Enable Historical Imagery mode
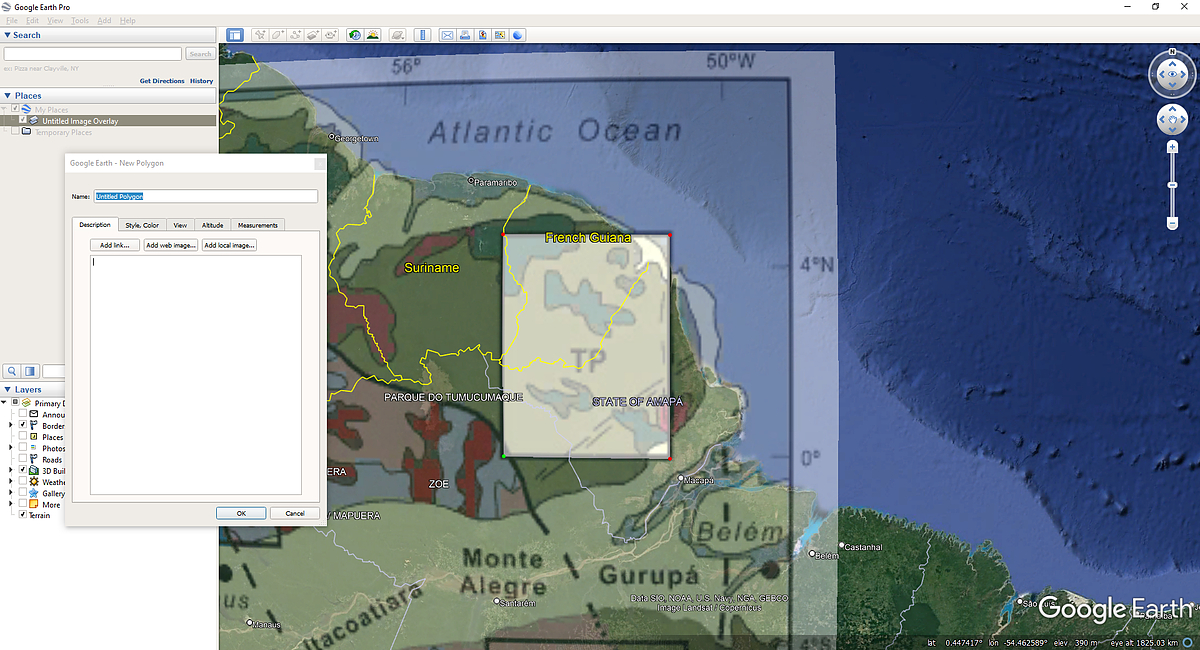This screenshot has height=650, width=1200. click(x=353, y=34)
